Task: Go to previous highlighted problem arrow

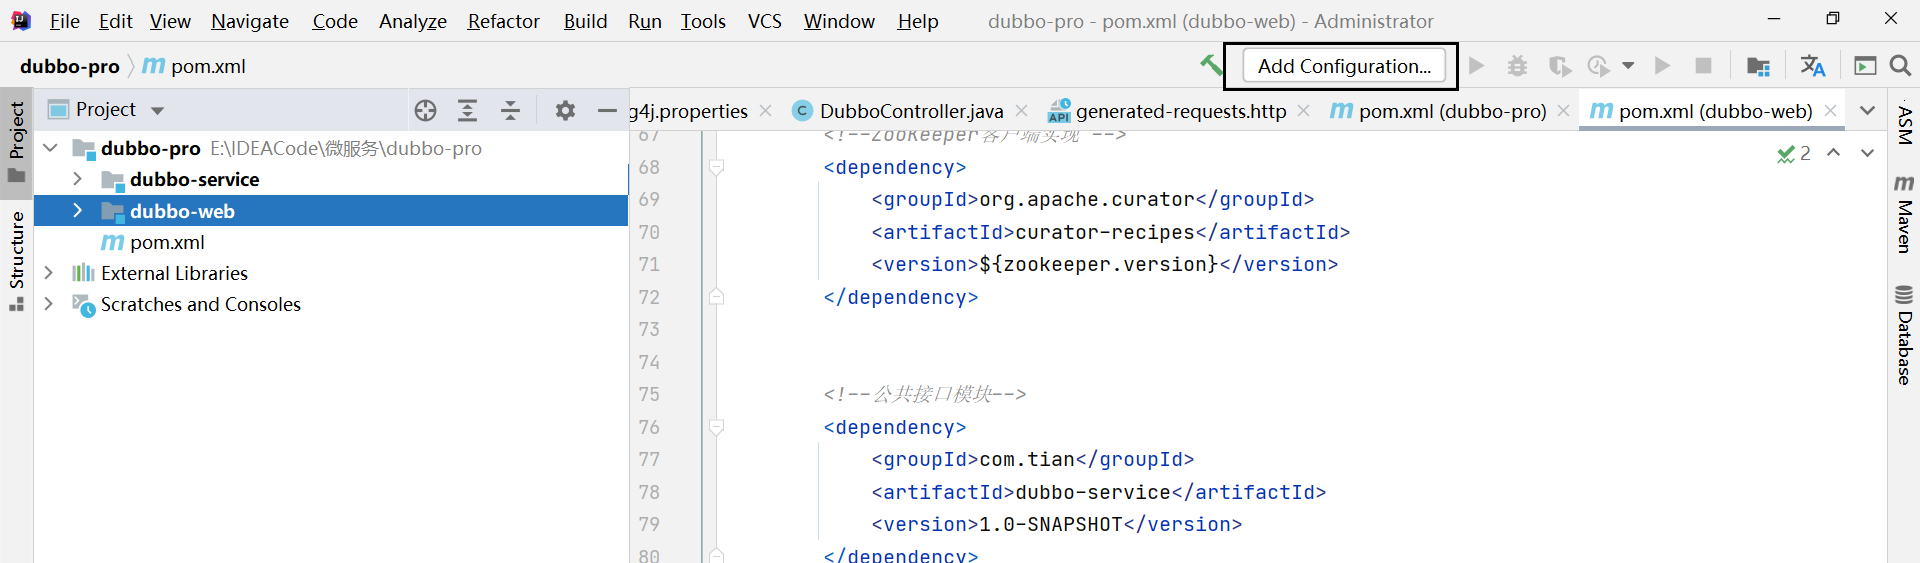Action: pos(1833,153)
